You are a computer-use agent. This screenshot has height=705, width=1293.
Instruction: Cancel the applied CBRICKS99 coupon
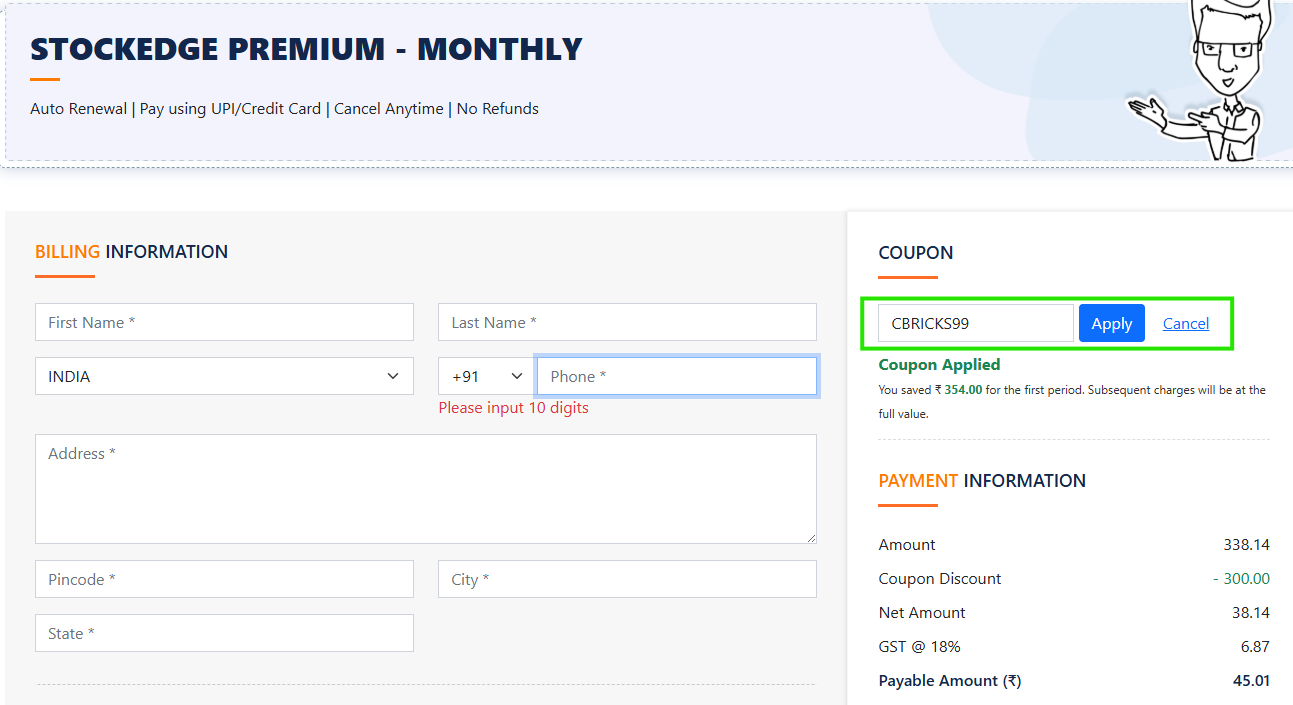coord(1185,322)
